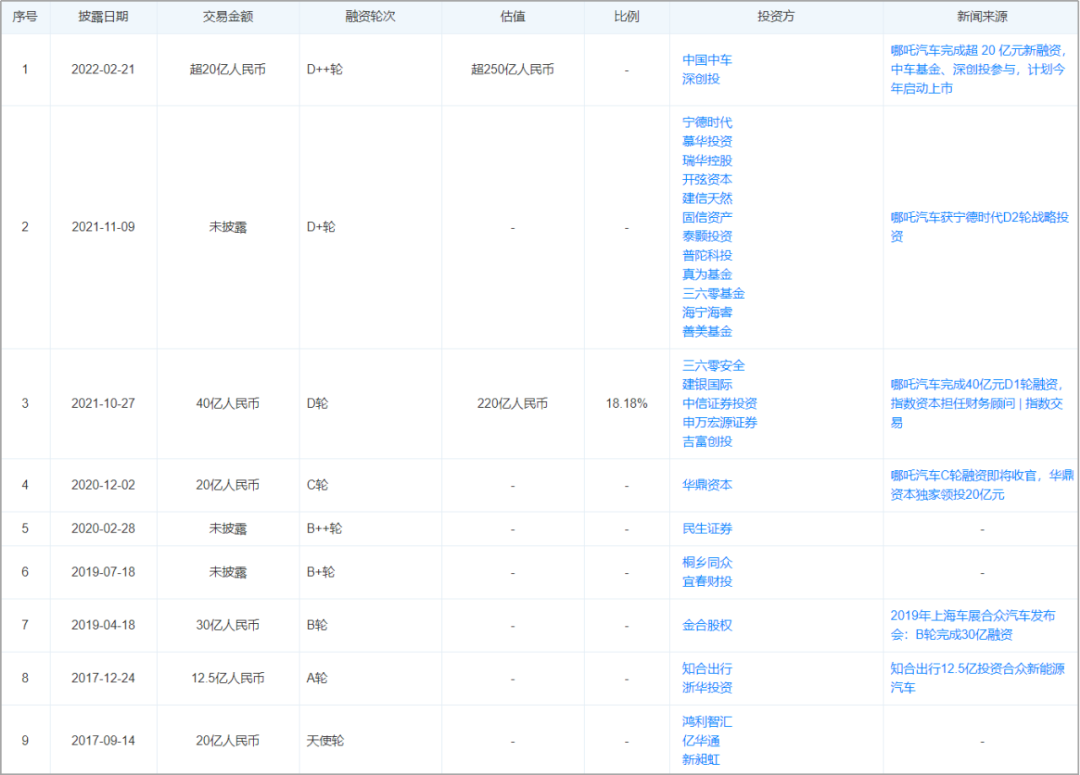The height and width of the screenshot is (775, 1080).
Task: Open the 中国中车 investor link
Action: click(x=707, y=60)
